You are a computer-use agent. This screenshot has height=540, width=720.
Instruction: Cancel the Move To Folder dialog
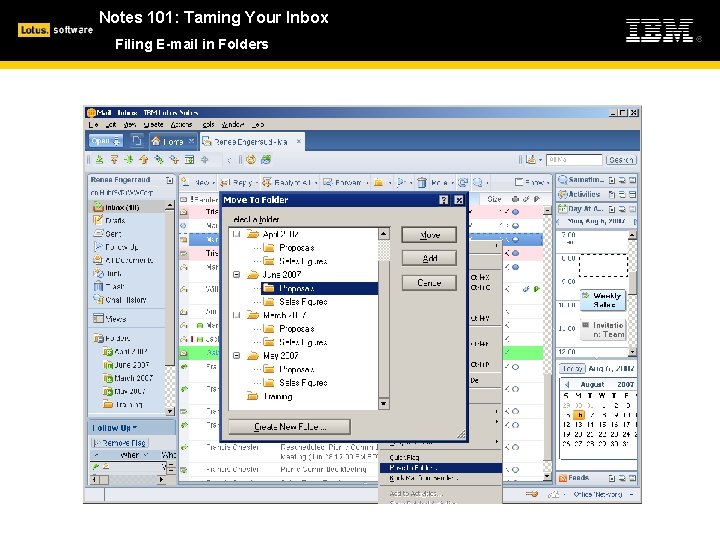click(x=429, y=283)
